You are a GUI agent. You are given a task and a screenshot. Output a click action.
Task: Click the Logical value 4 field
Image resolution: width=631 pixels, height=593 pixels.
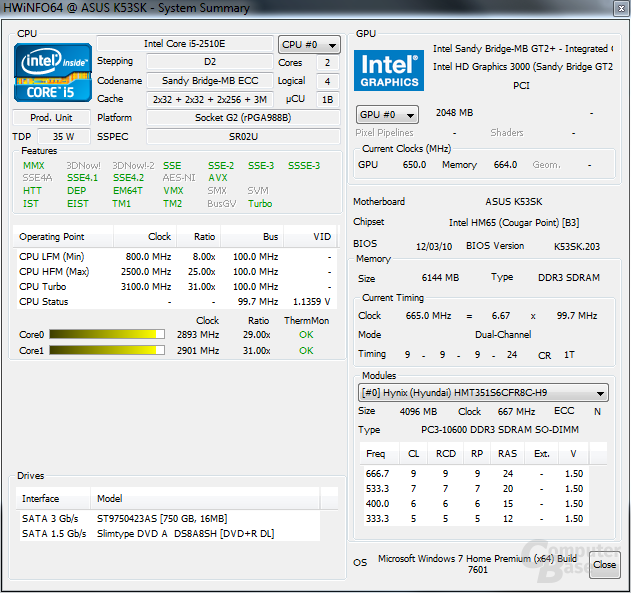pos(328,81)
